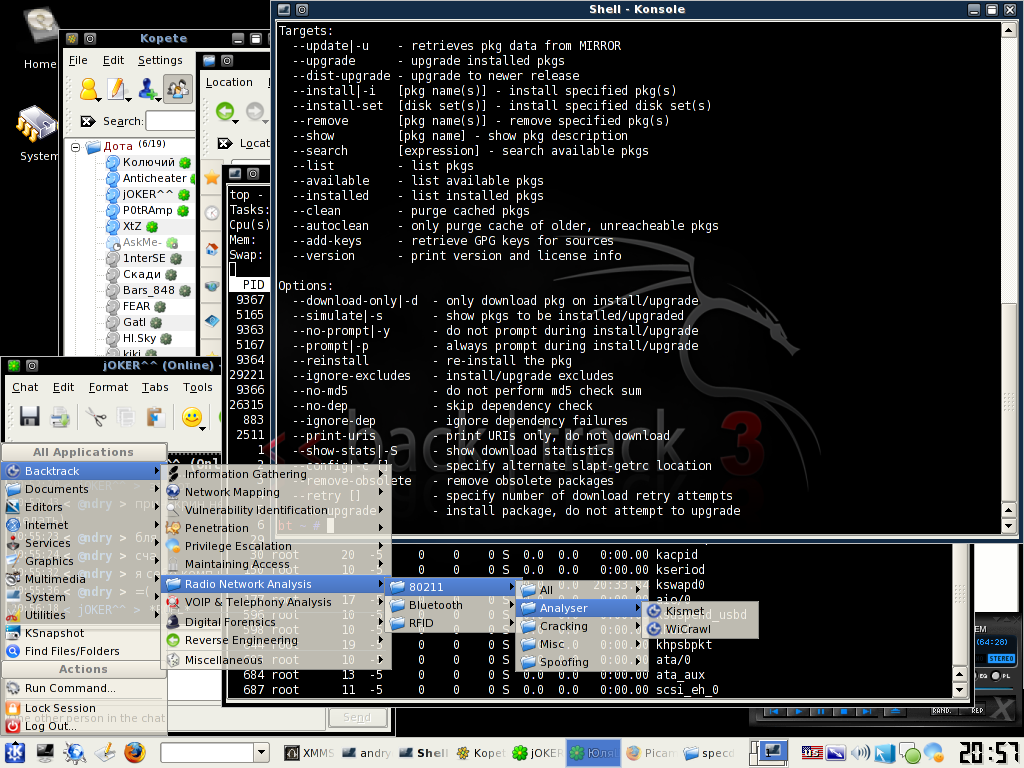1024x768 pixels.
Task: Toggle RAND. shuffle in XMMS
Action: pos(942,711)
